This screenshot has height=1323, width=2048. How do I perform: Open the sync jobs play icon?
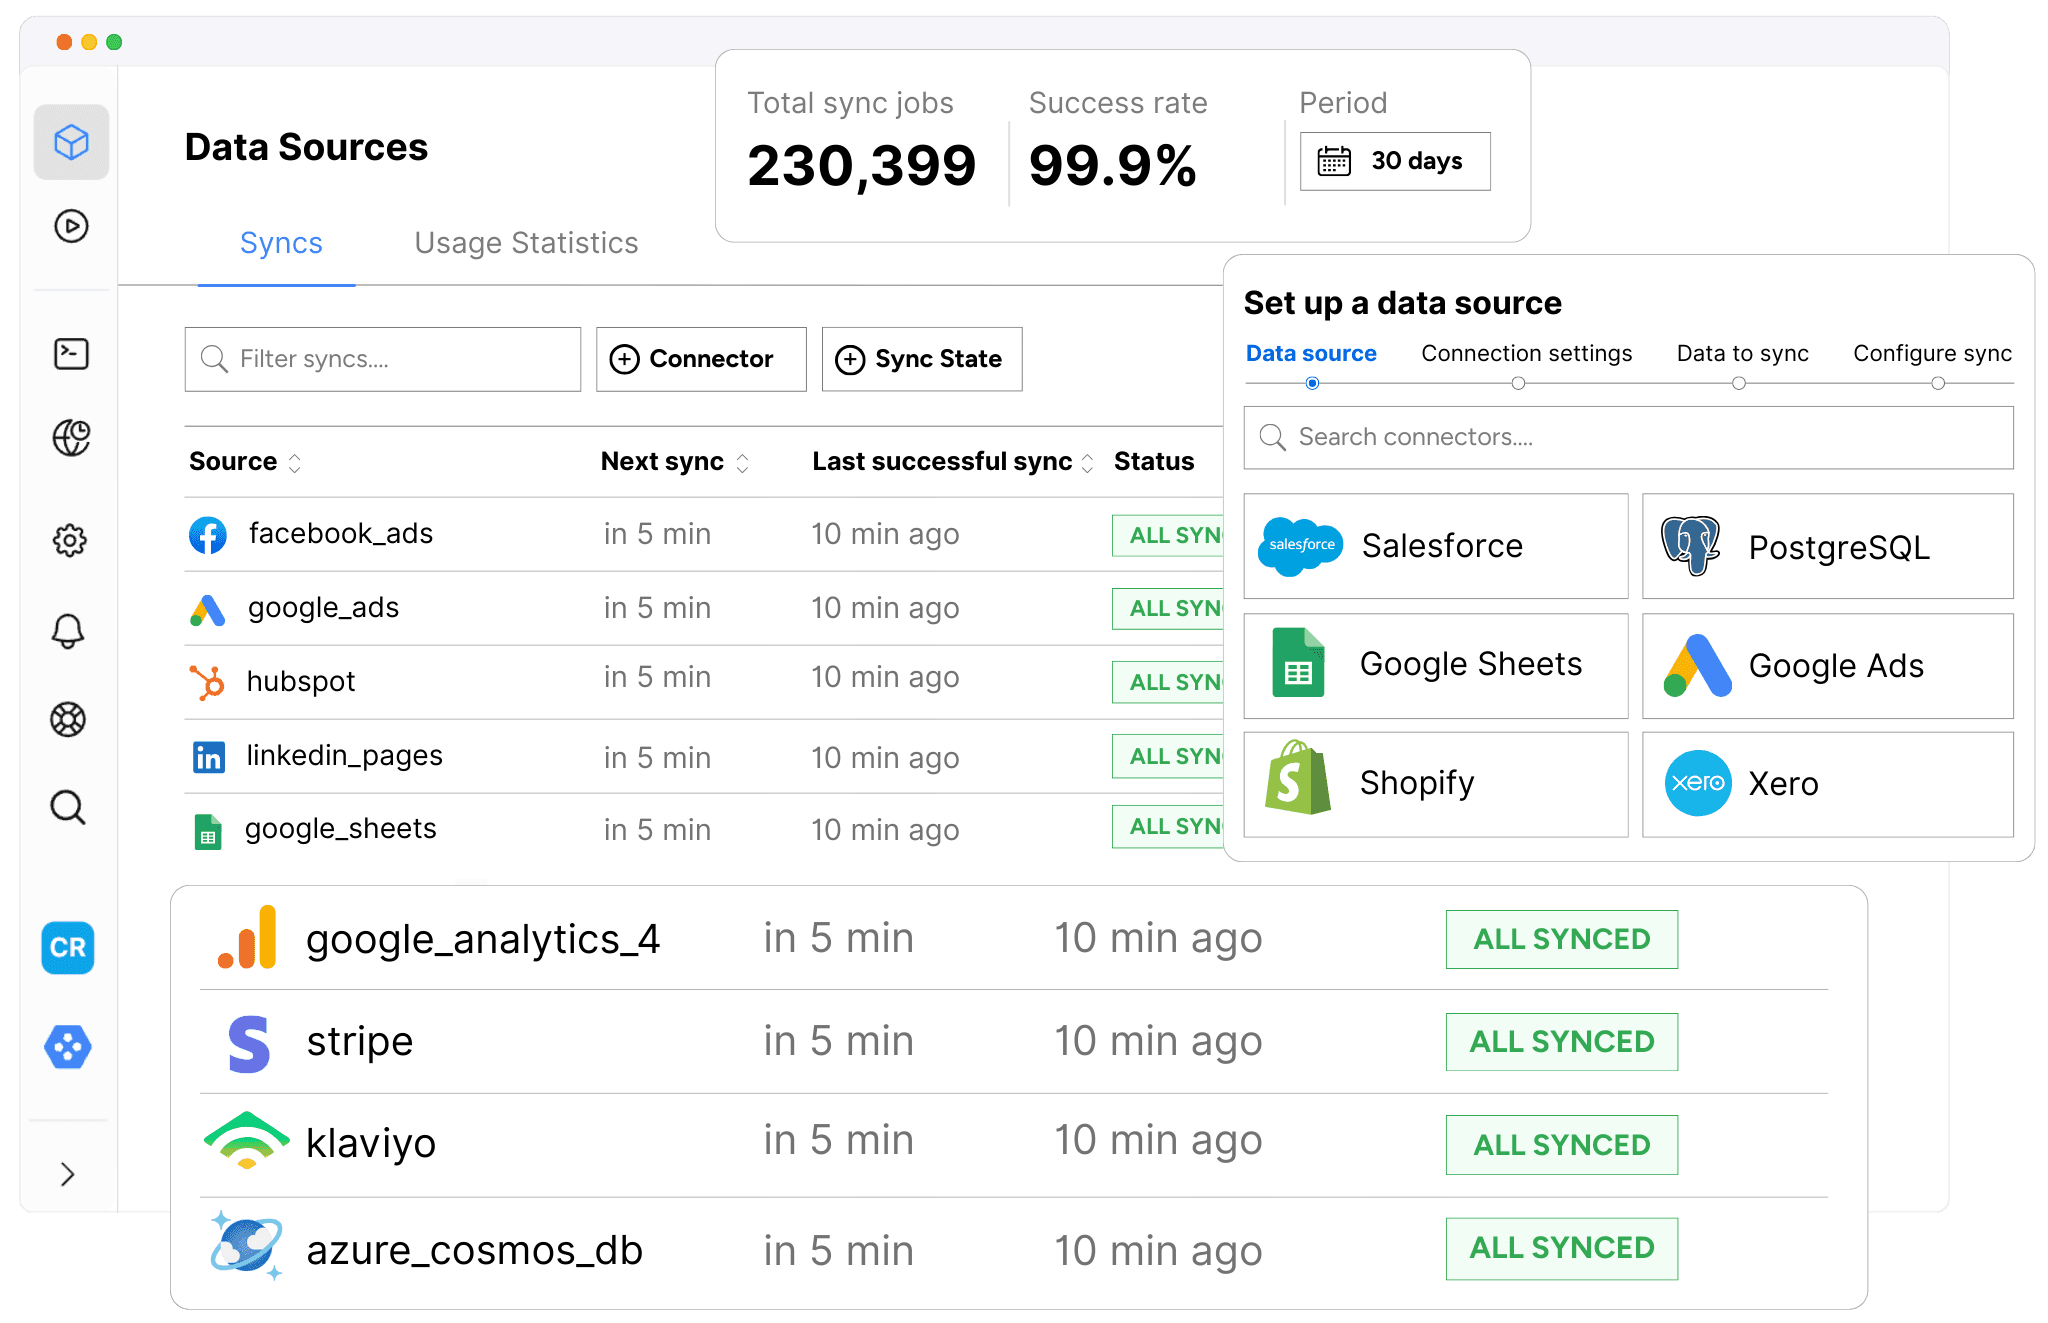click(70, 227)
